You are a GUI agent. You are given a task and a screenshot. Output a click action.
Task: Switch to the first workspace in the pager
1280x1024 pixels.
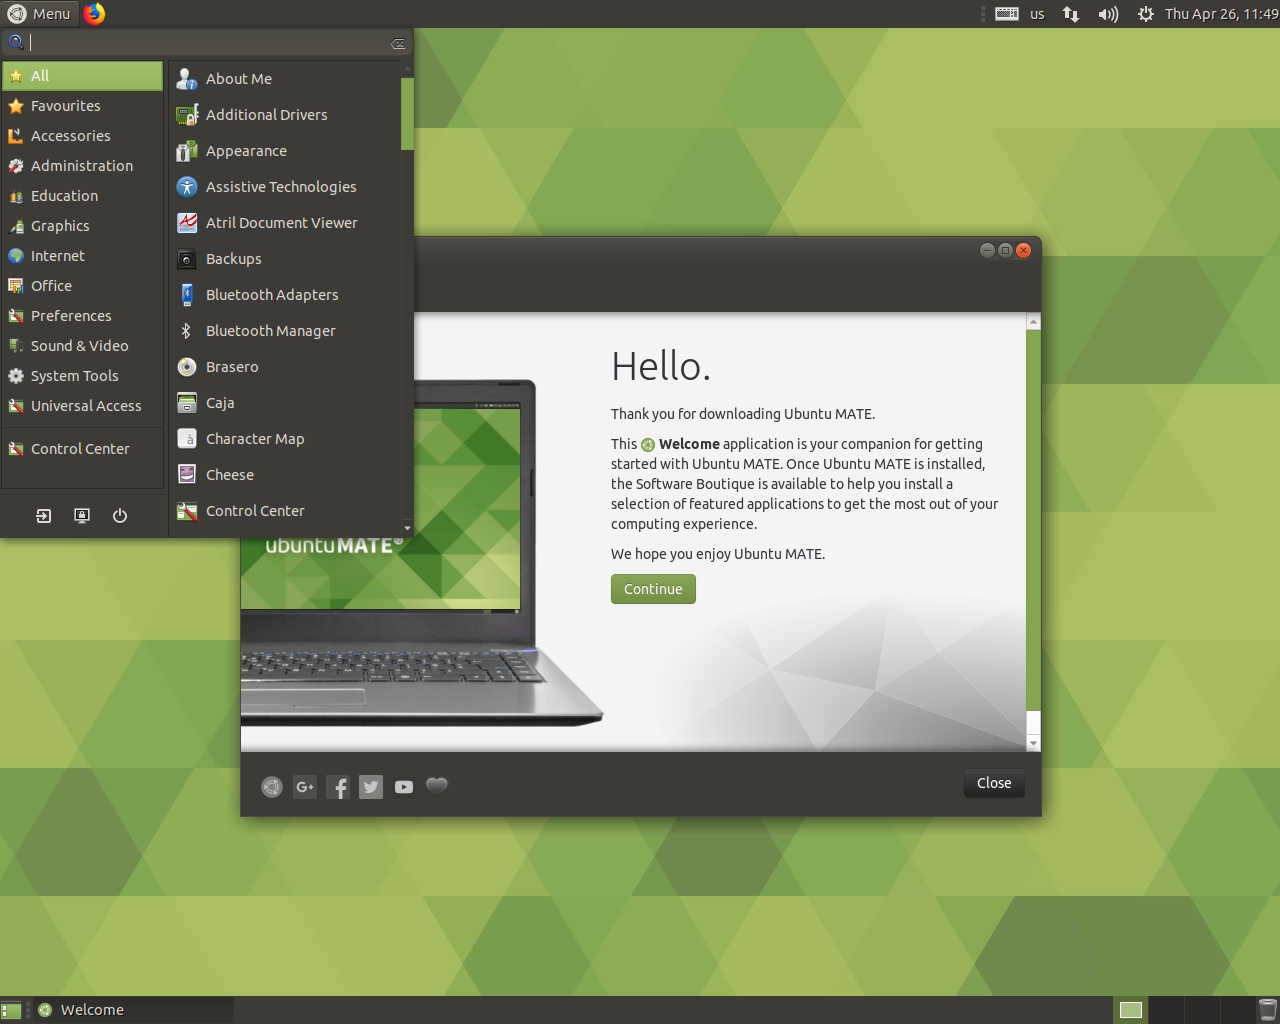pos(1131,1010)
